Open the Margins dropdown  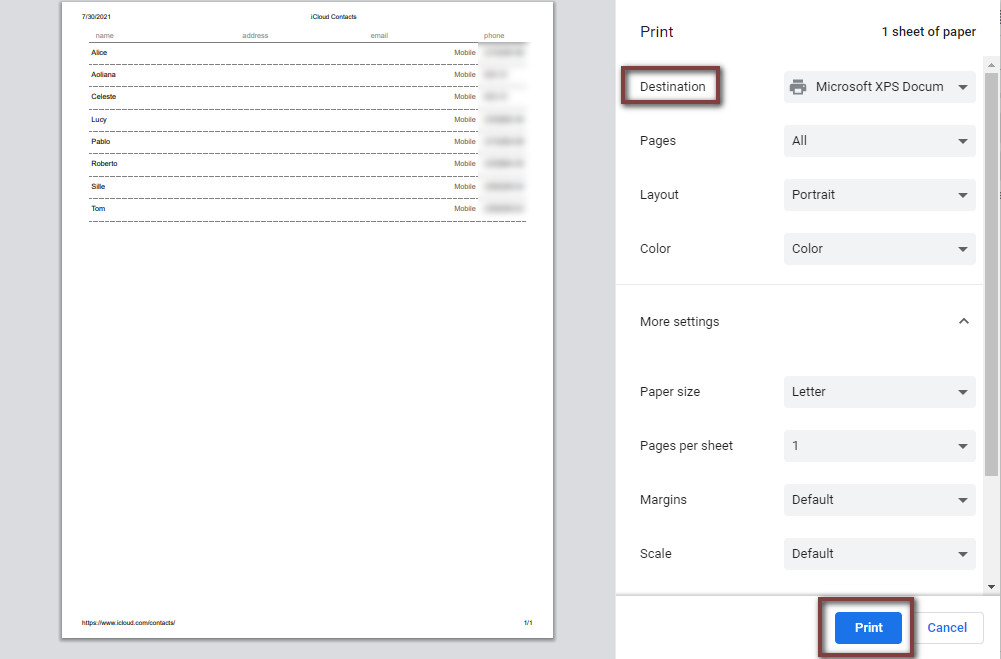point(879,500)
